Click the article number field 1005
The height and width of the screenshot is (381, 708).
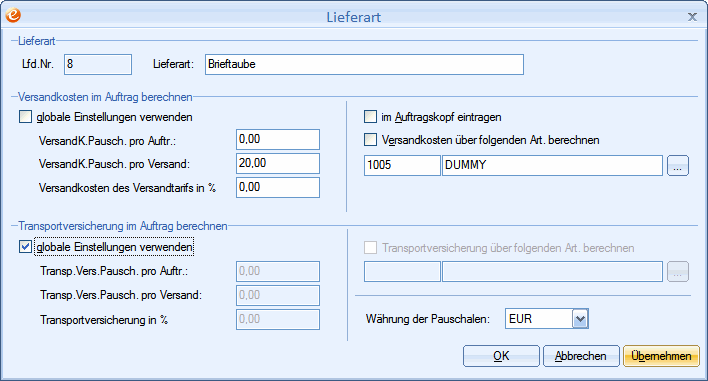coord(402,165)
